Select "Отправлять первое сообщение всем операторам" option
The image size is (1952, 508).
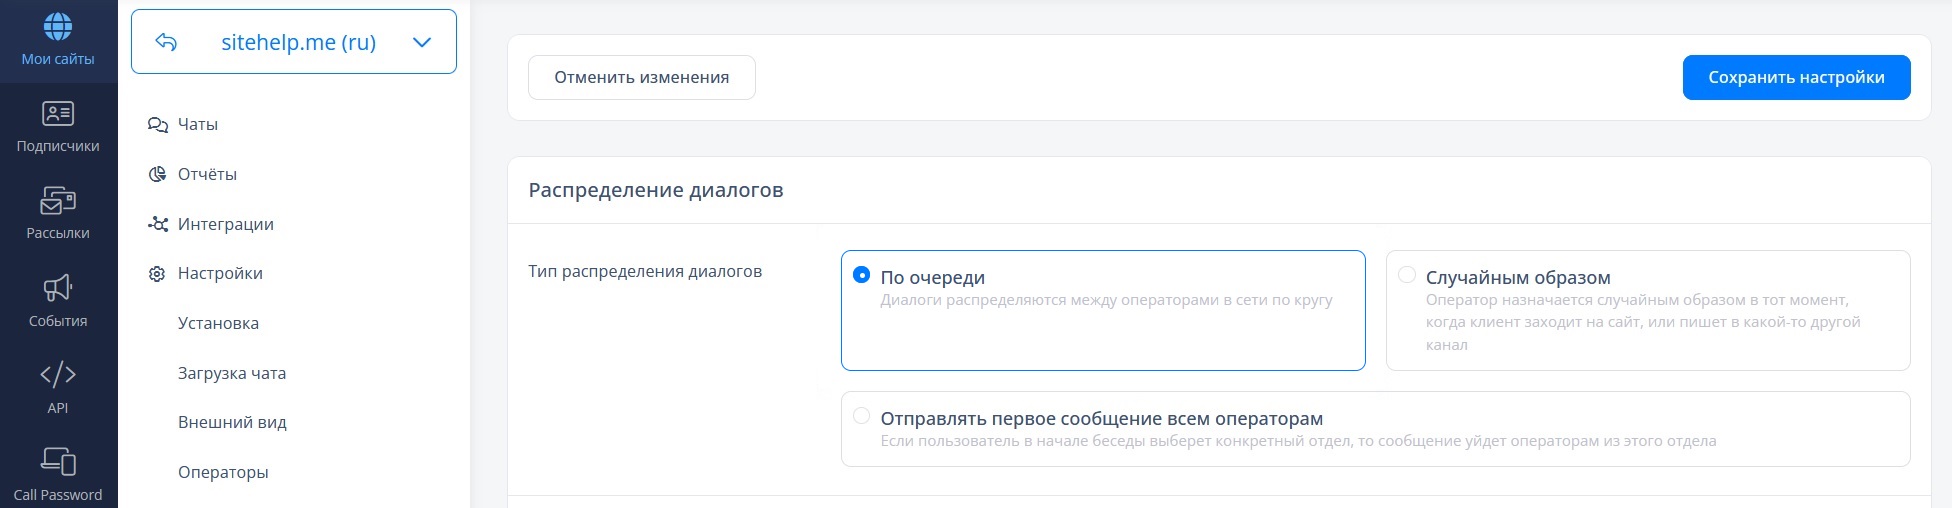pyautogui.click(x=861, y=416)
